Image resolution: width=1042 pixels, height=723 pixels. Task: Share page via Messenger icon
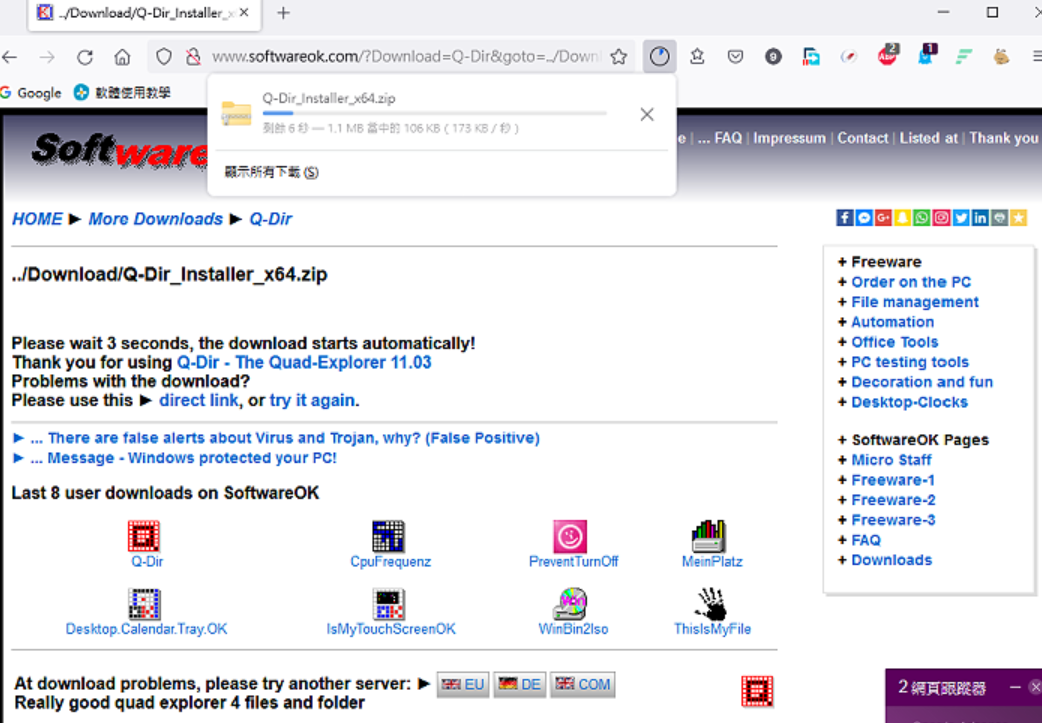pyautogui.click(x=864, y=217)
